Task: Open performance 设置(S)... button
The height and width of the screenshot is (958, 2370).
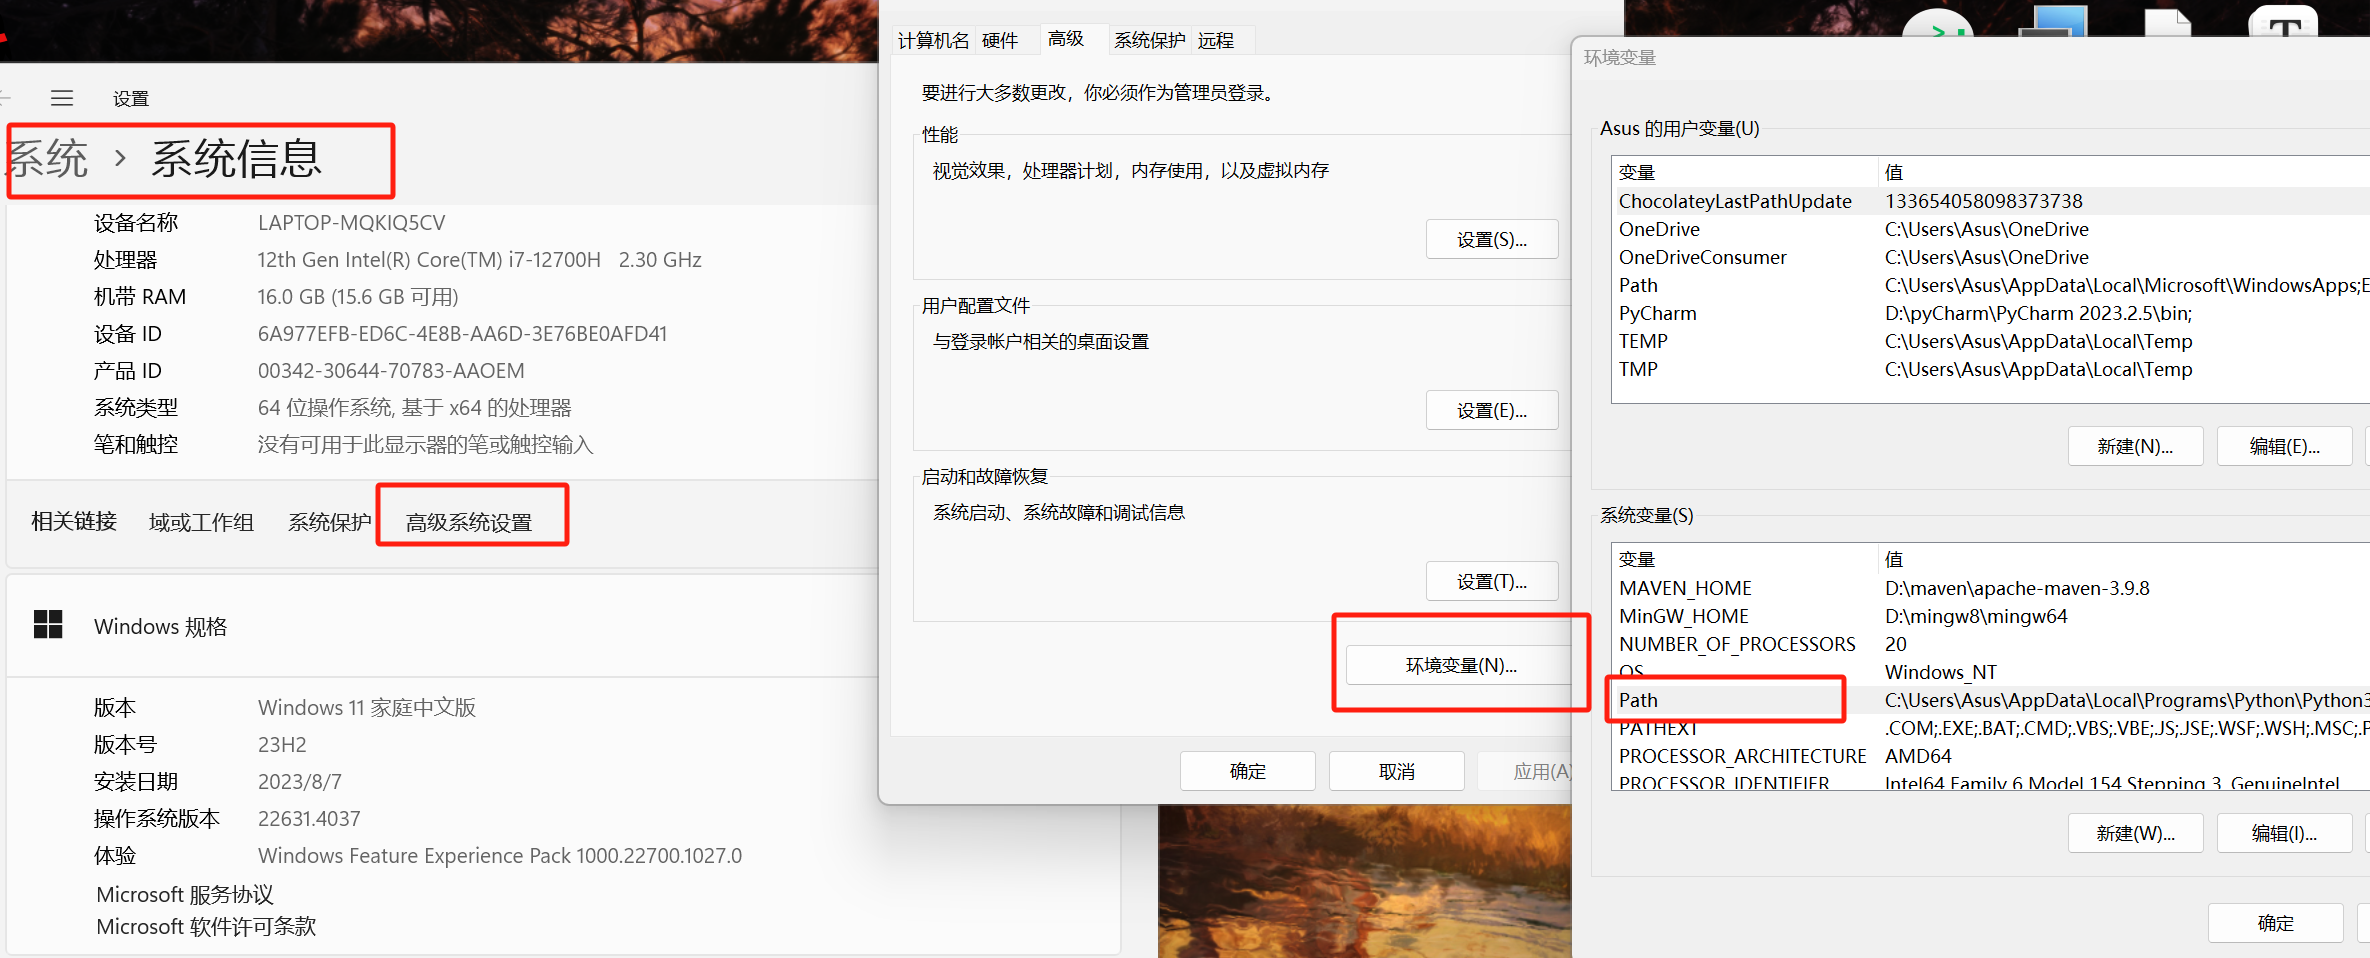Action: pyautogui.click(x=1491, y=239)
